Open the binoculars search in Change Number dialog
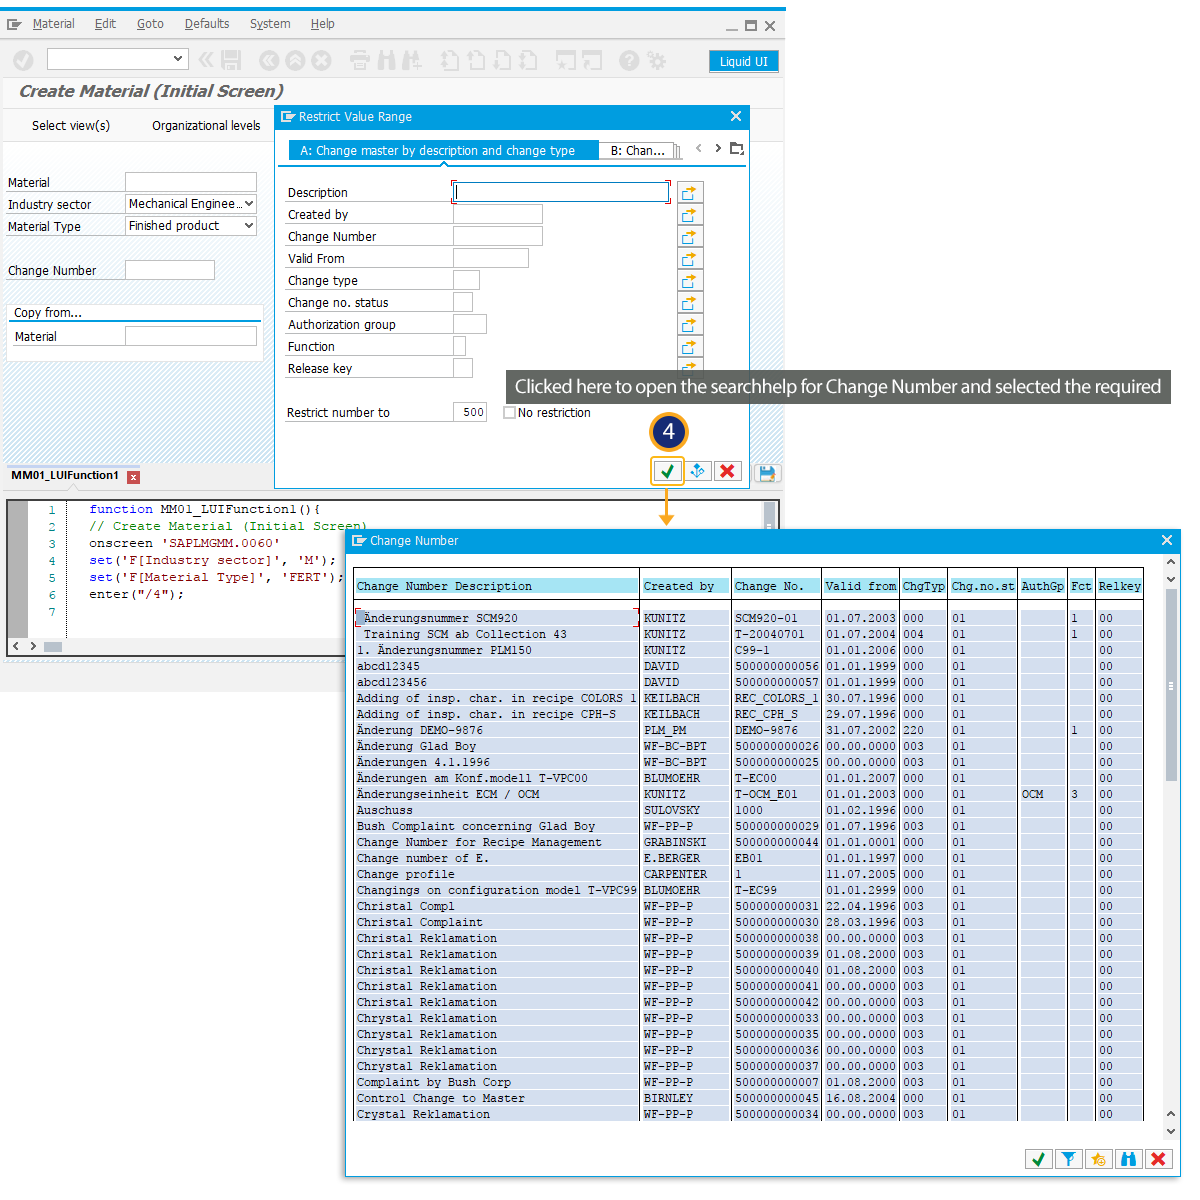 pos(1128,1159)
